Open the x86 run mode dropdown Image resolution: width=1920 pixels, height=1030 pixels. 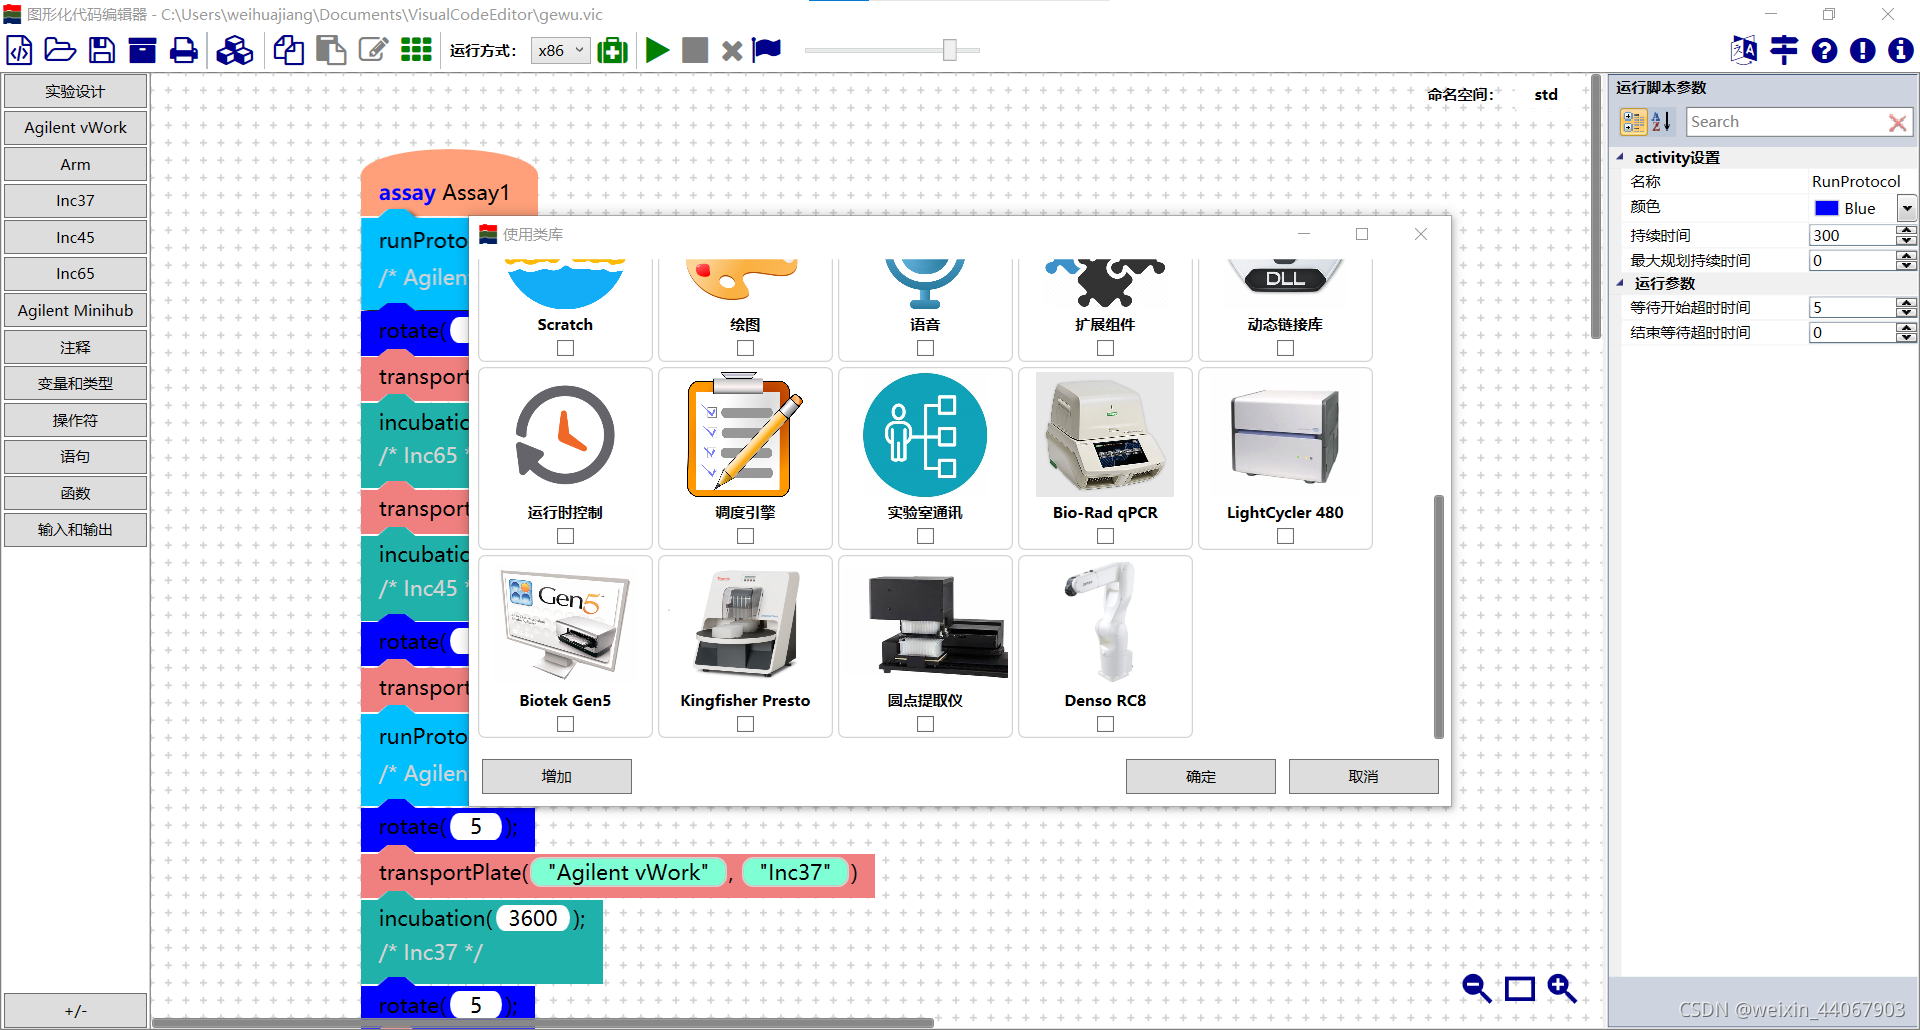(x=560, y=50)
